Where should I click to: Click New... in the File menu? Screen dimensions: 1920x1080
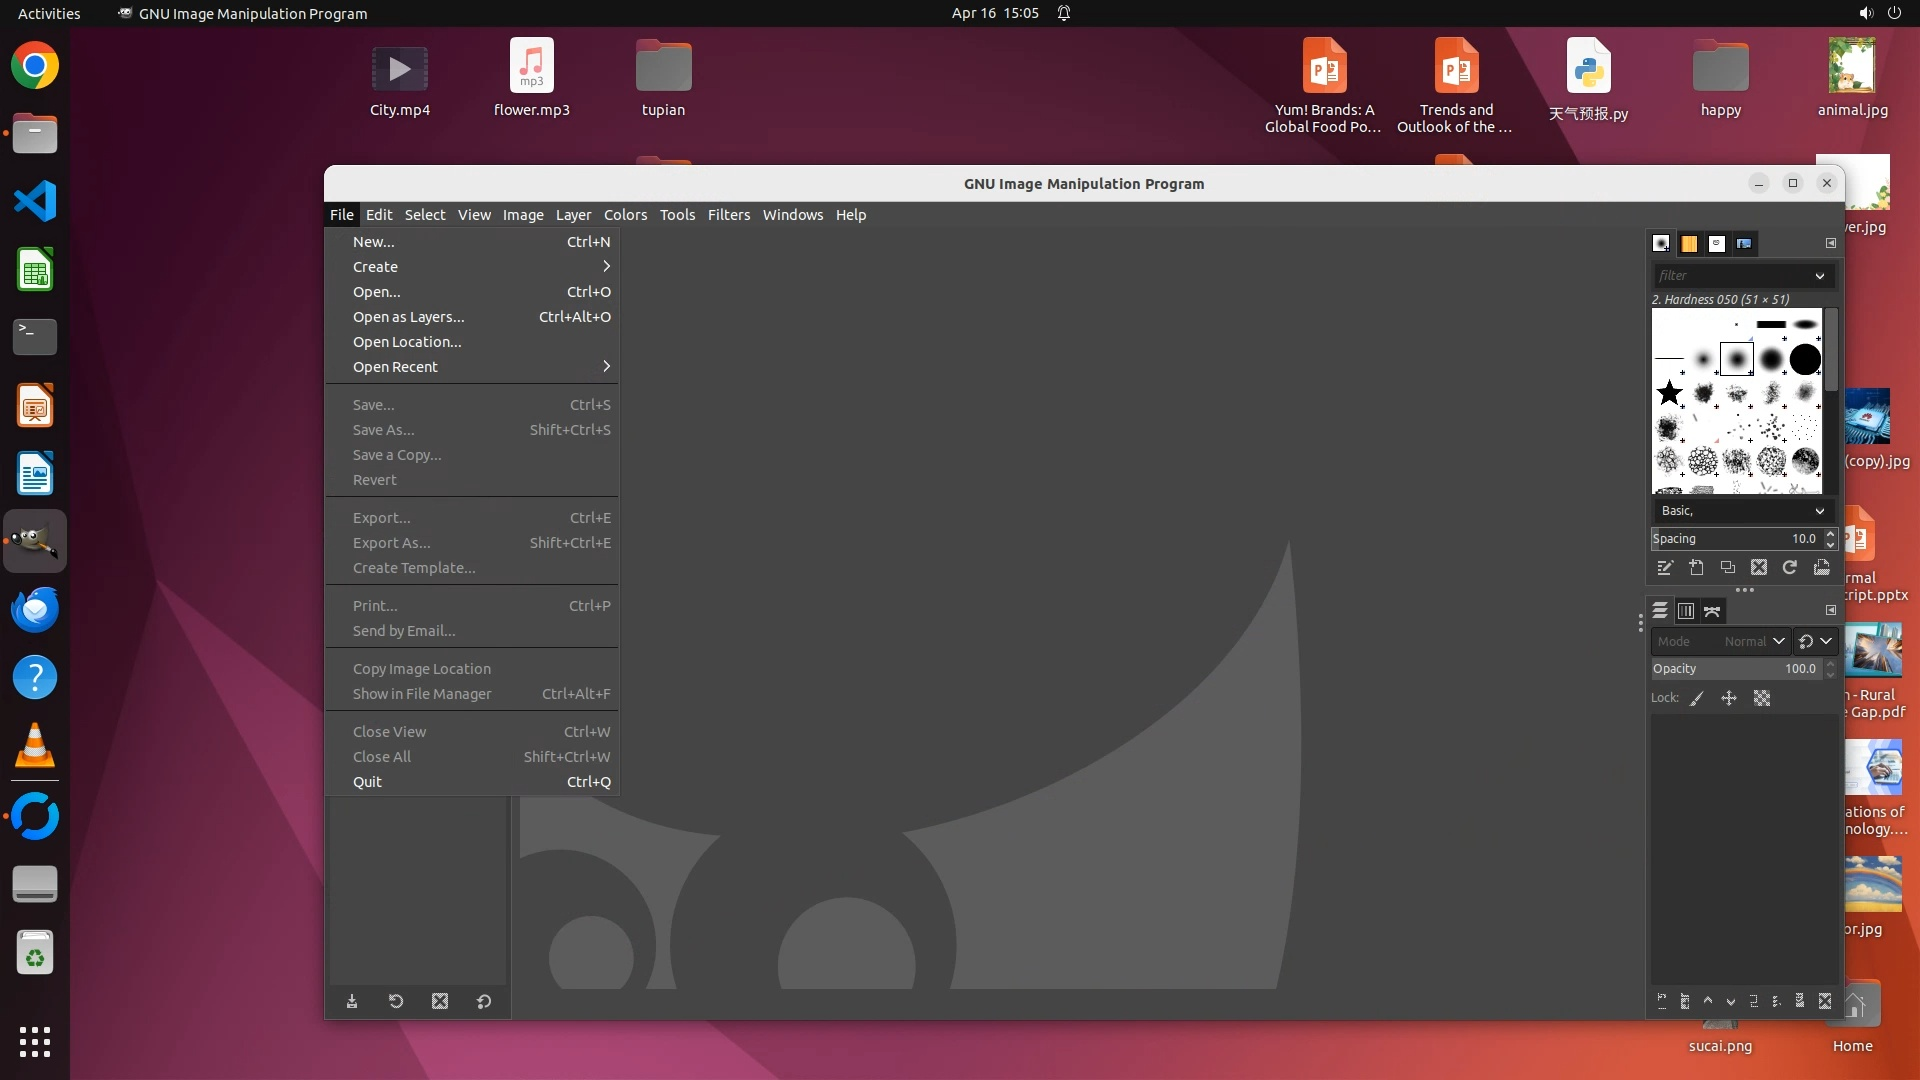pos(373,242)
